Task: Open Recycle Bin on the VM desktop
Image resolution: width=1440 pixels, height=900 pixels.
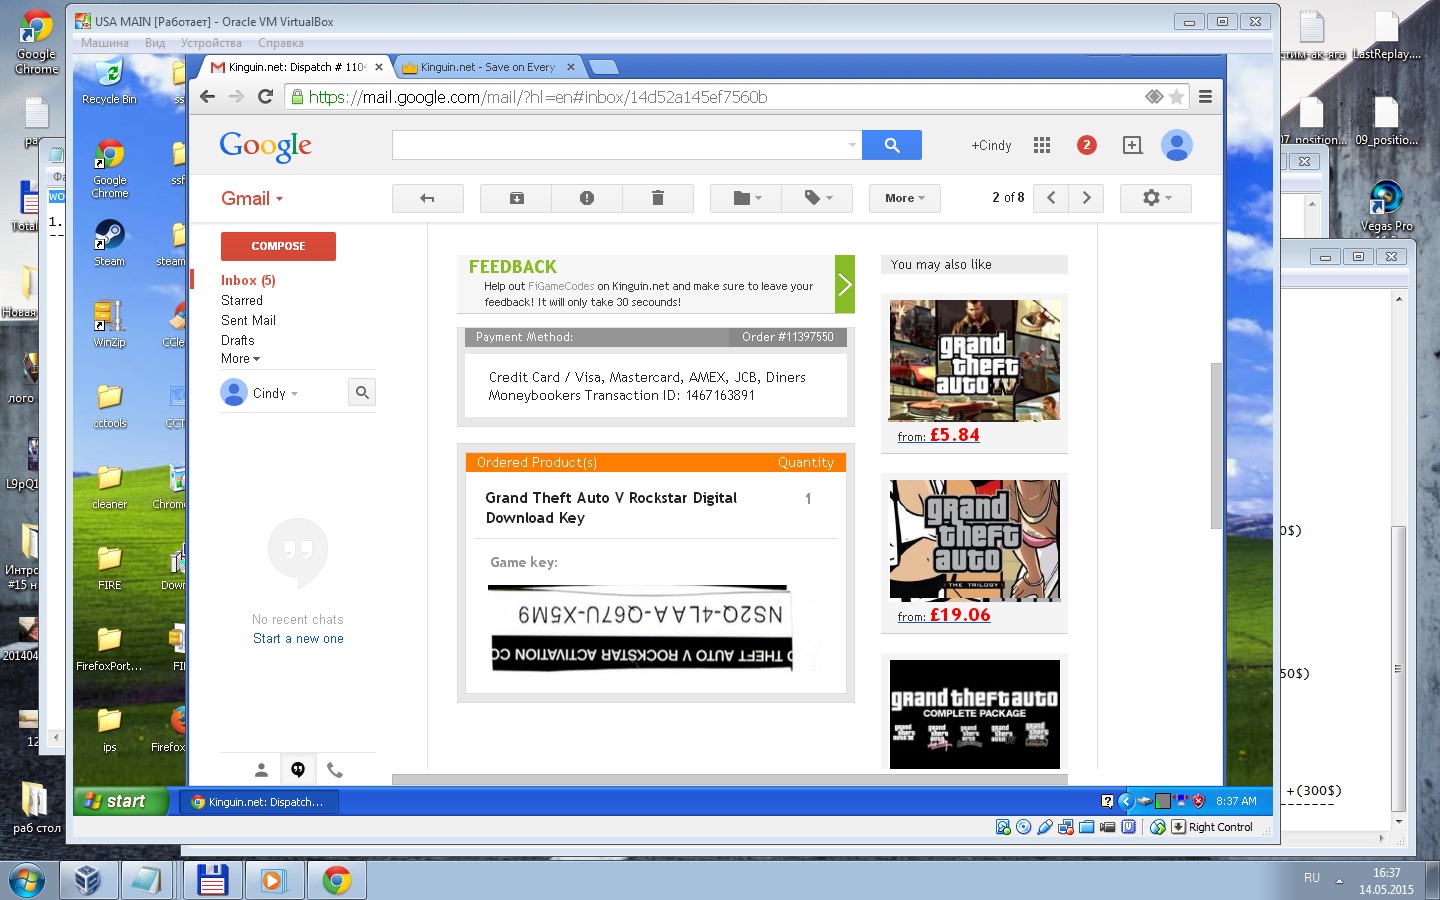Action: click(109, 82)
